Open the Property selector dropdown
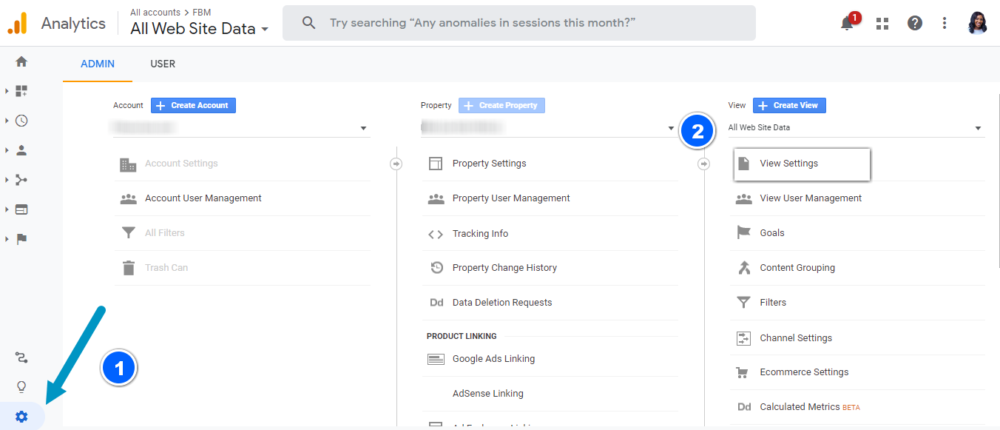The width and height of the screenshot is (1000, 430). coord(548,128)
